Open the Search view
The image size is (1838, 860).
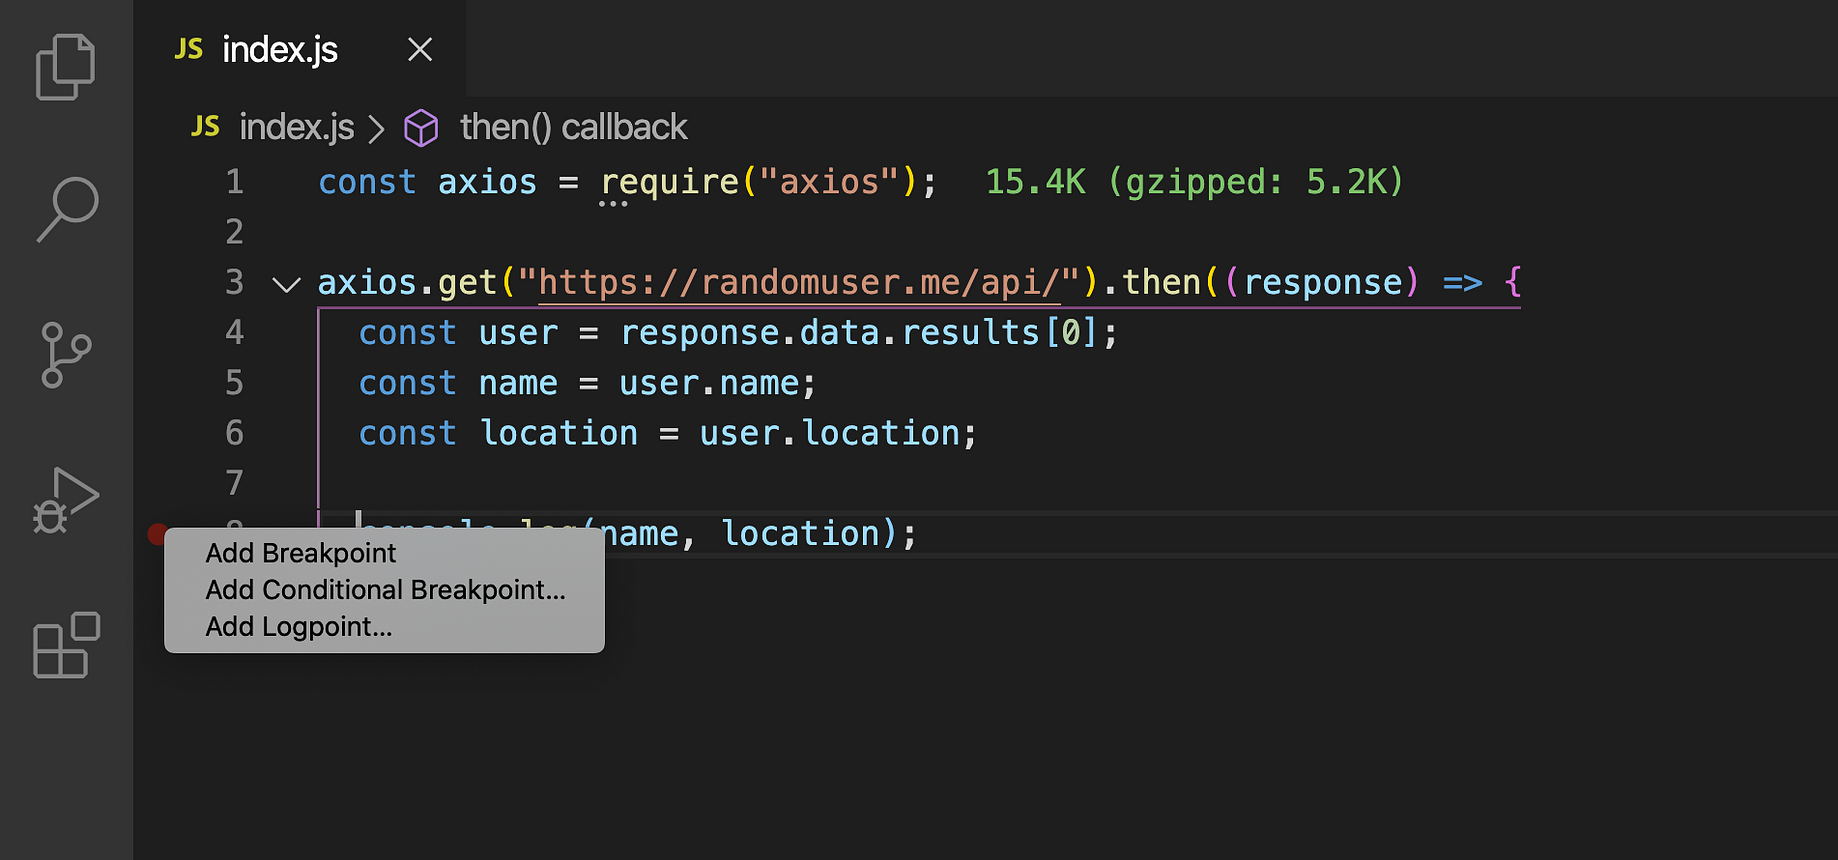(x=67, y=209)
